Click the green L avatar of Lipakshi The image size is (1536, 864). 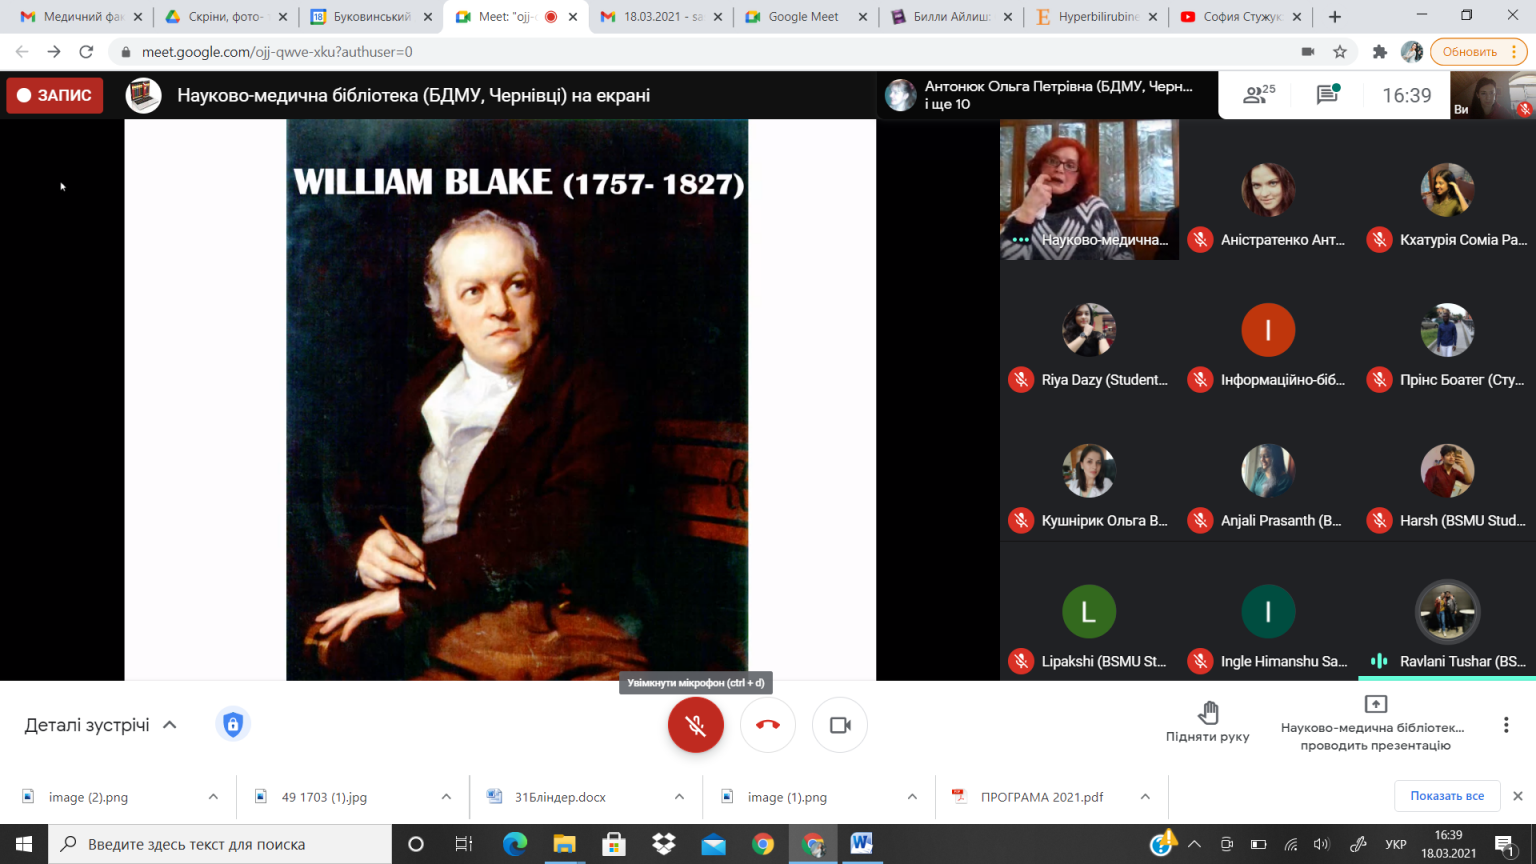[1089, 611]
